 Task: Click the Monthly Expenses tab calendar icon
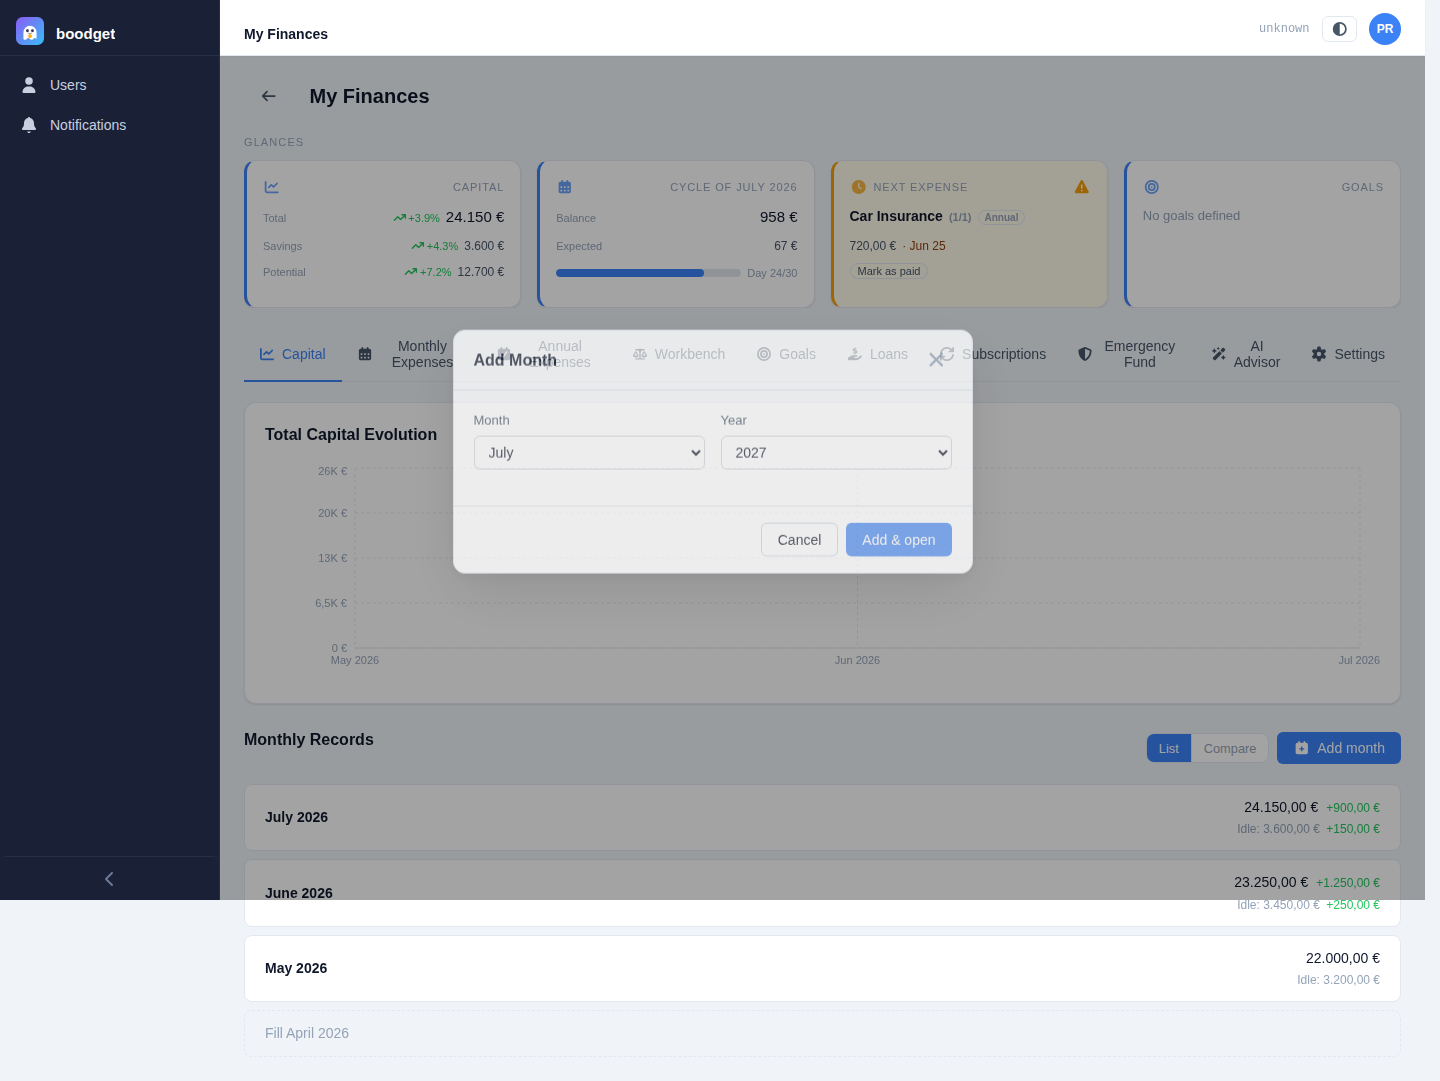point(365,354)
